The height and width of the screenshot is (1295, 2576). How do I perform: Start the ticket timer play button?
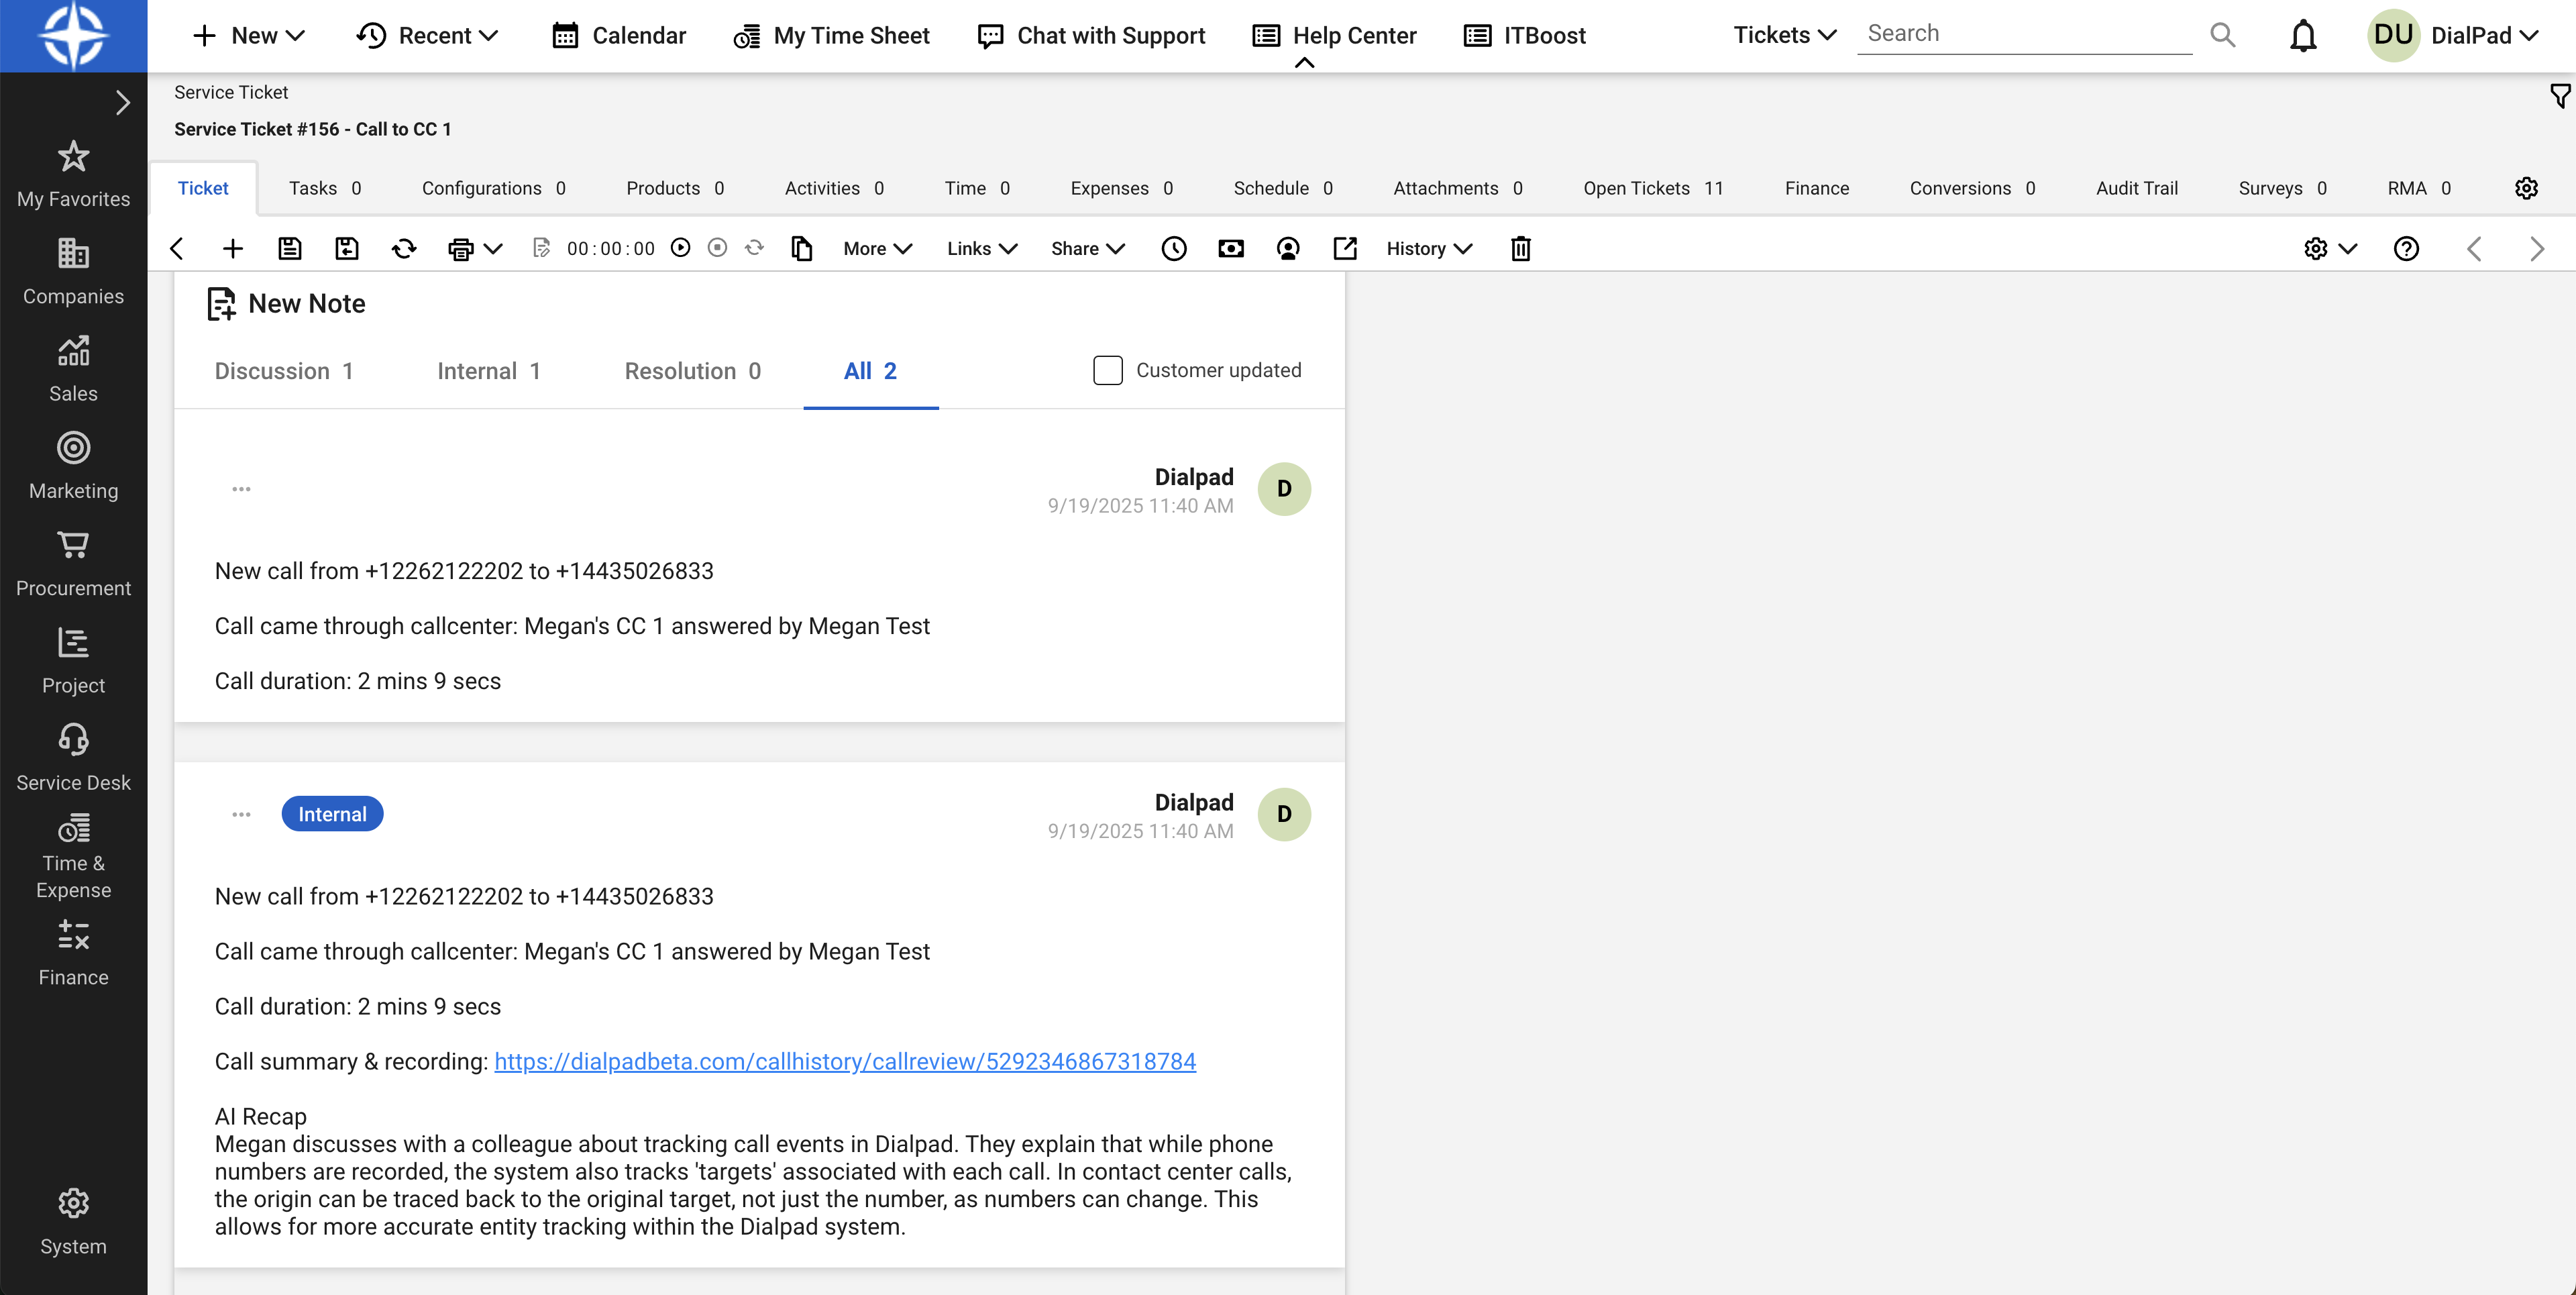coord(681,247)
